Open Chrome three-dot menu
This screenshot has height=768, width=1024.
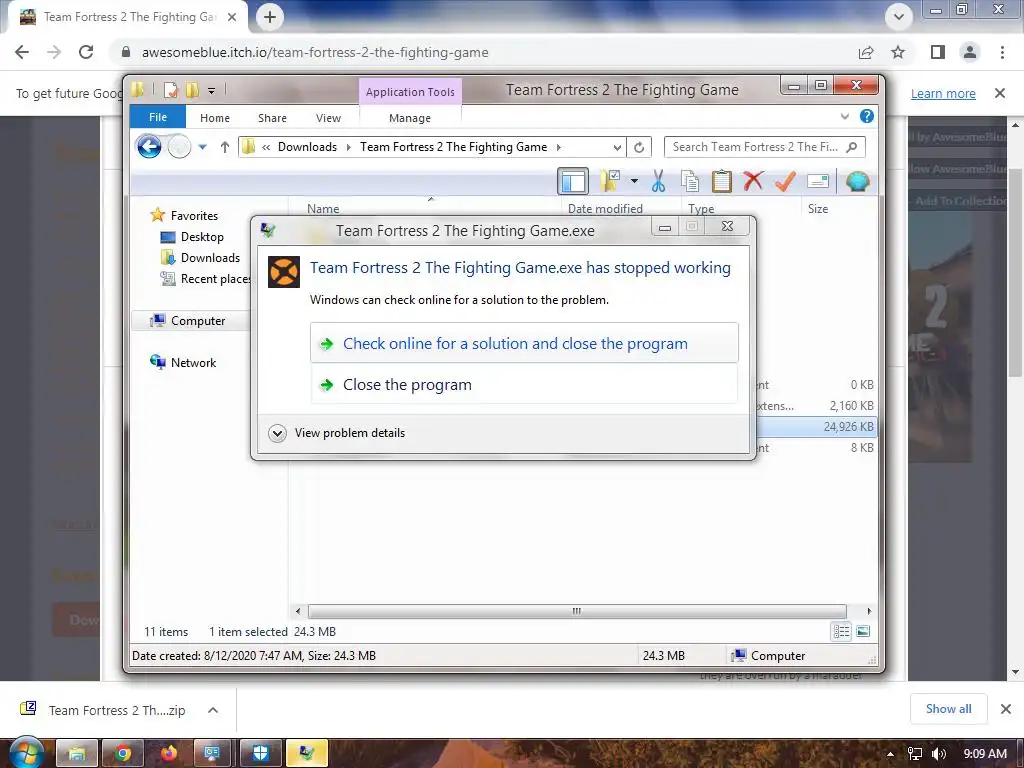(x=1002, y=52)
